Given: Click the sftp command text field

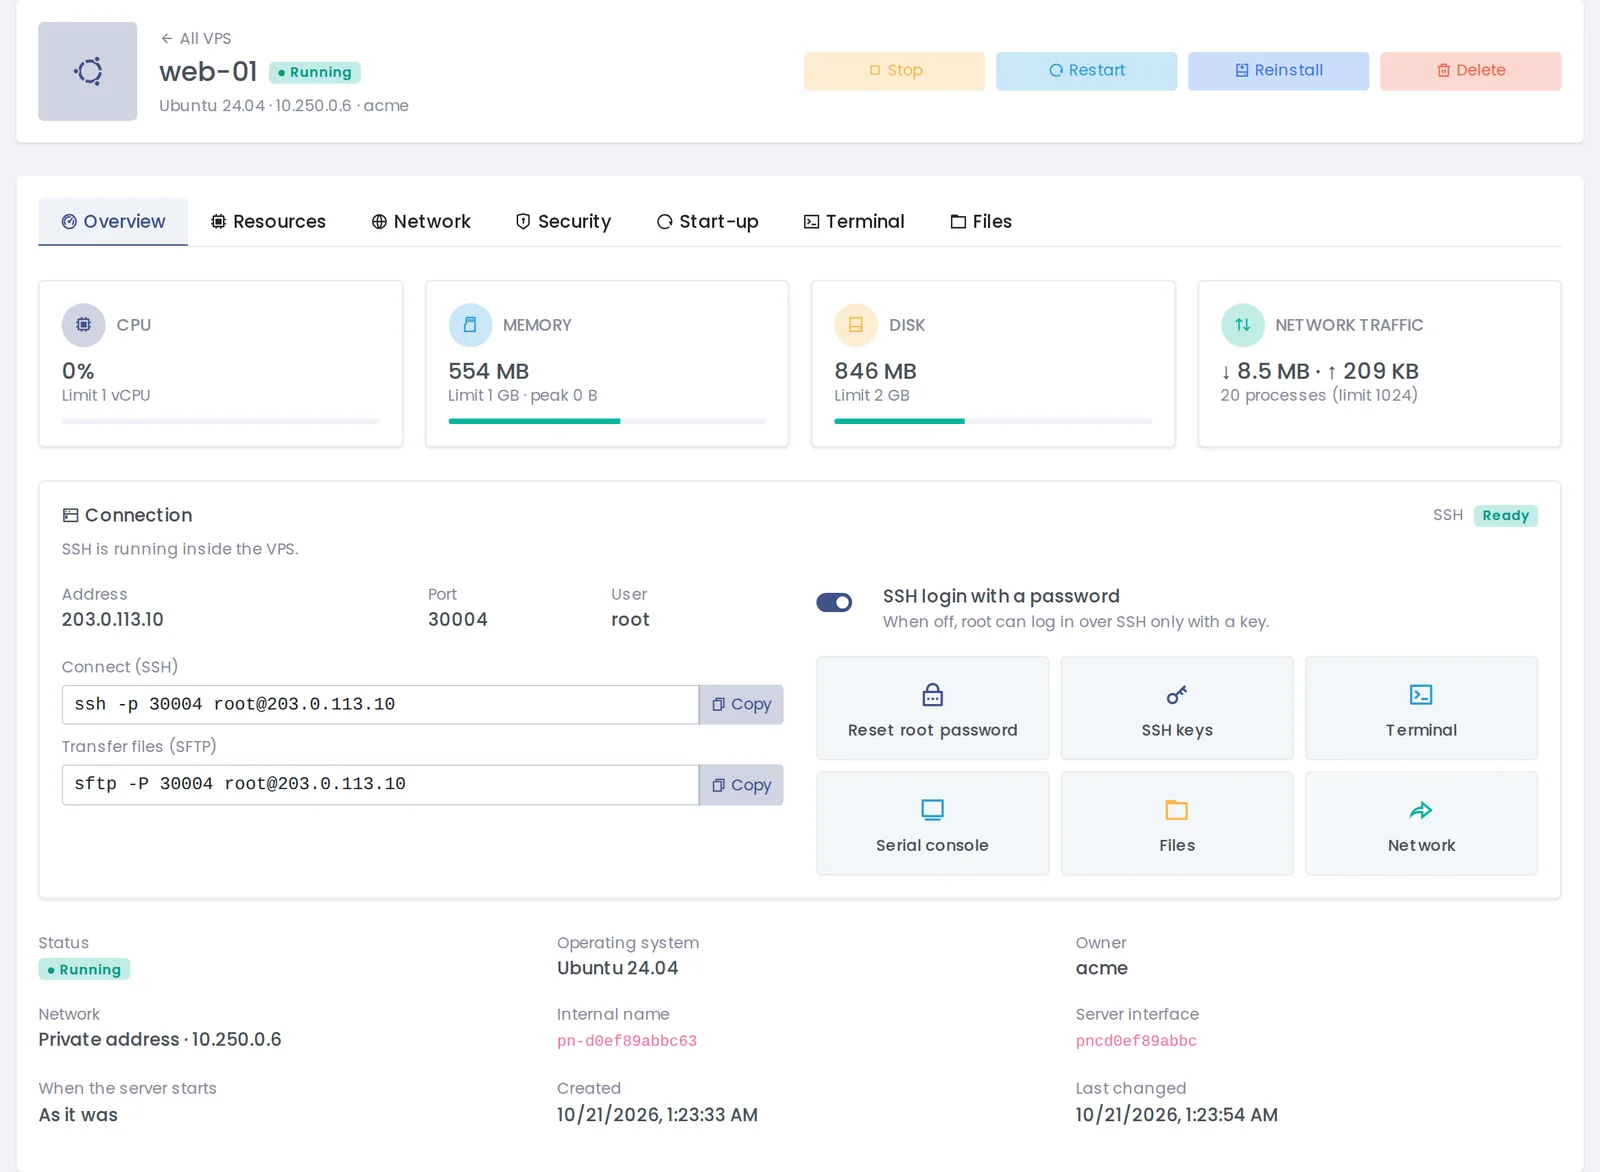Looking at the screenshot, I should pyautogui.click(x=380, y=785).
